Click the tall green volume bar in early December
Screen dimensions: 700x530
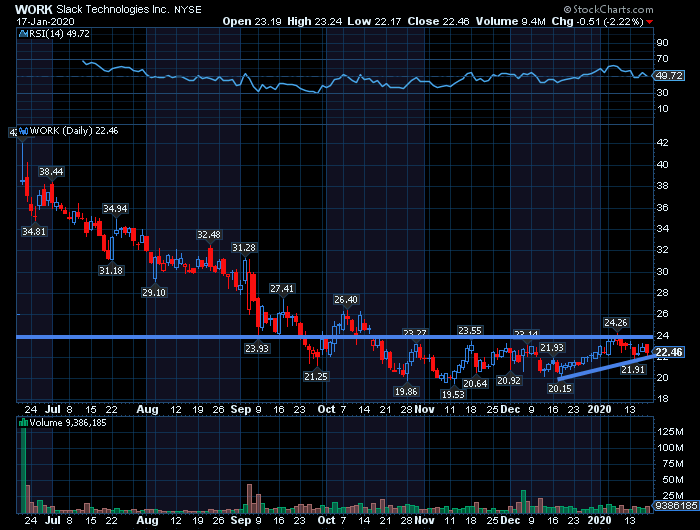(x=523, y=501)
